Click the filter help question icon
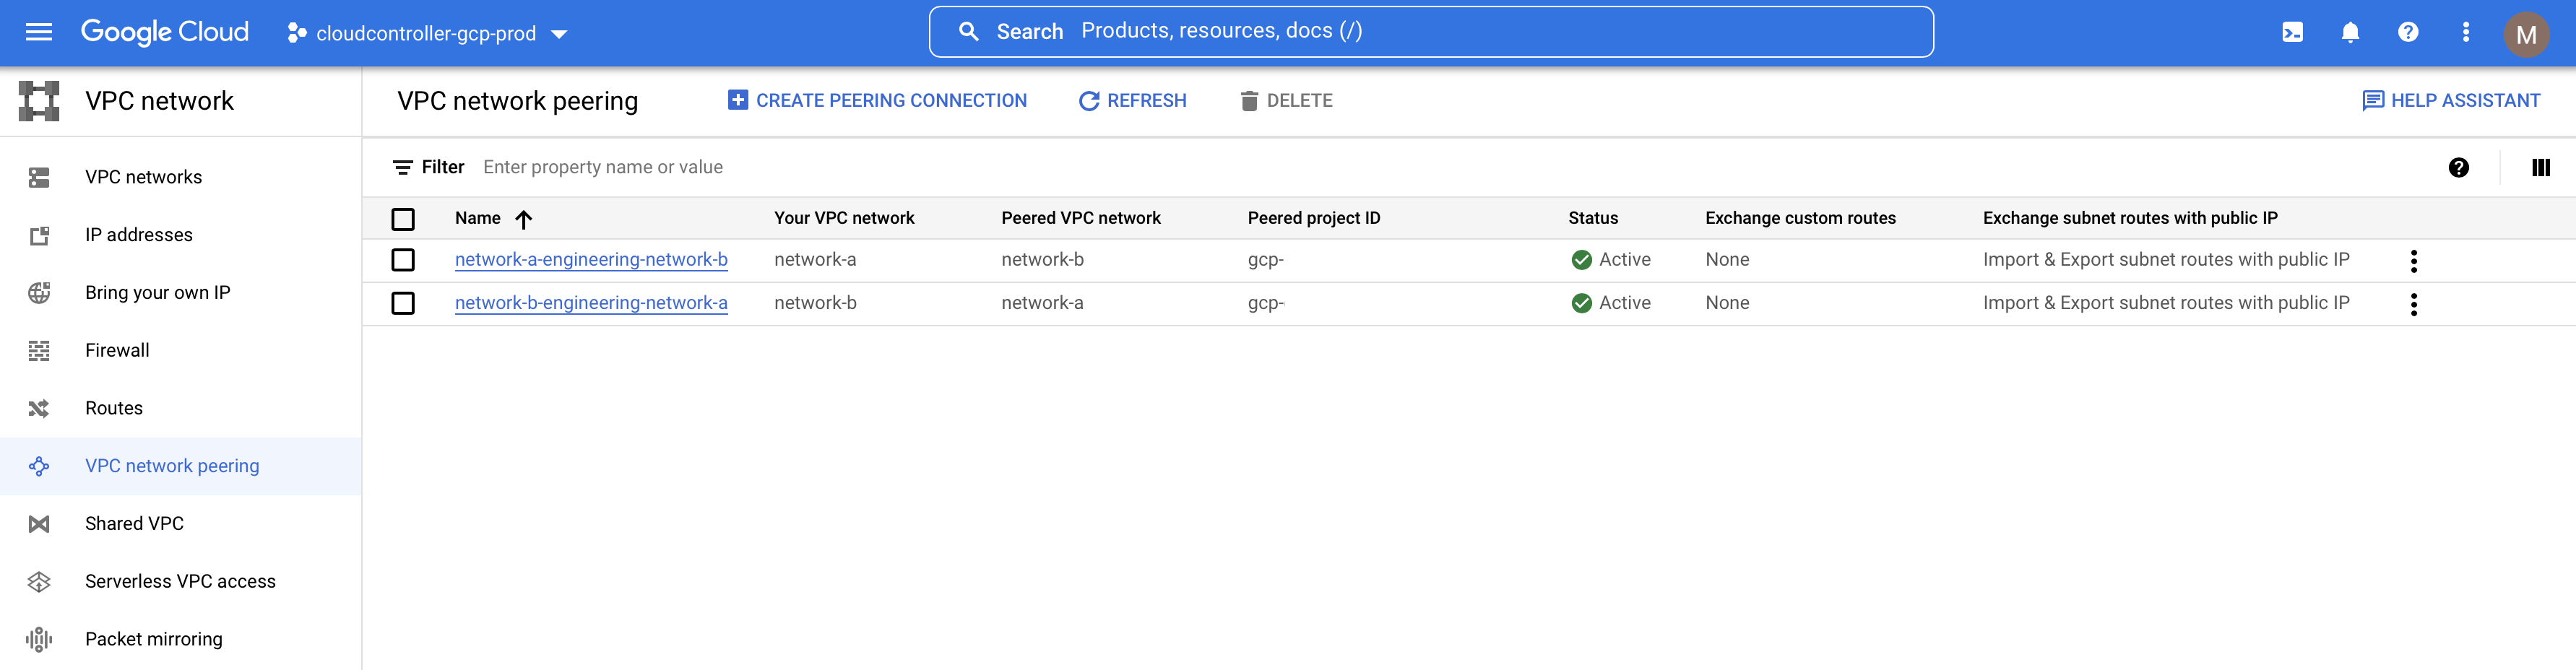The image size is (2576, 670). [2458, 168]
